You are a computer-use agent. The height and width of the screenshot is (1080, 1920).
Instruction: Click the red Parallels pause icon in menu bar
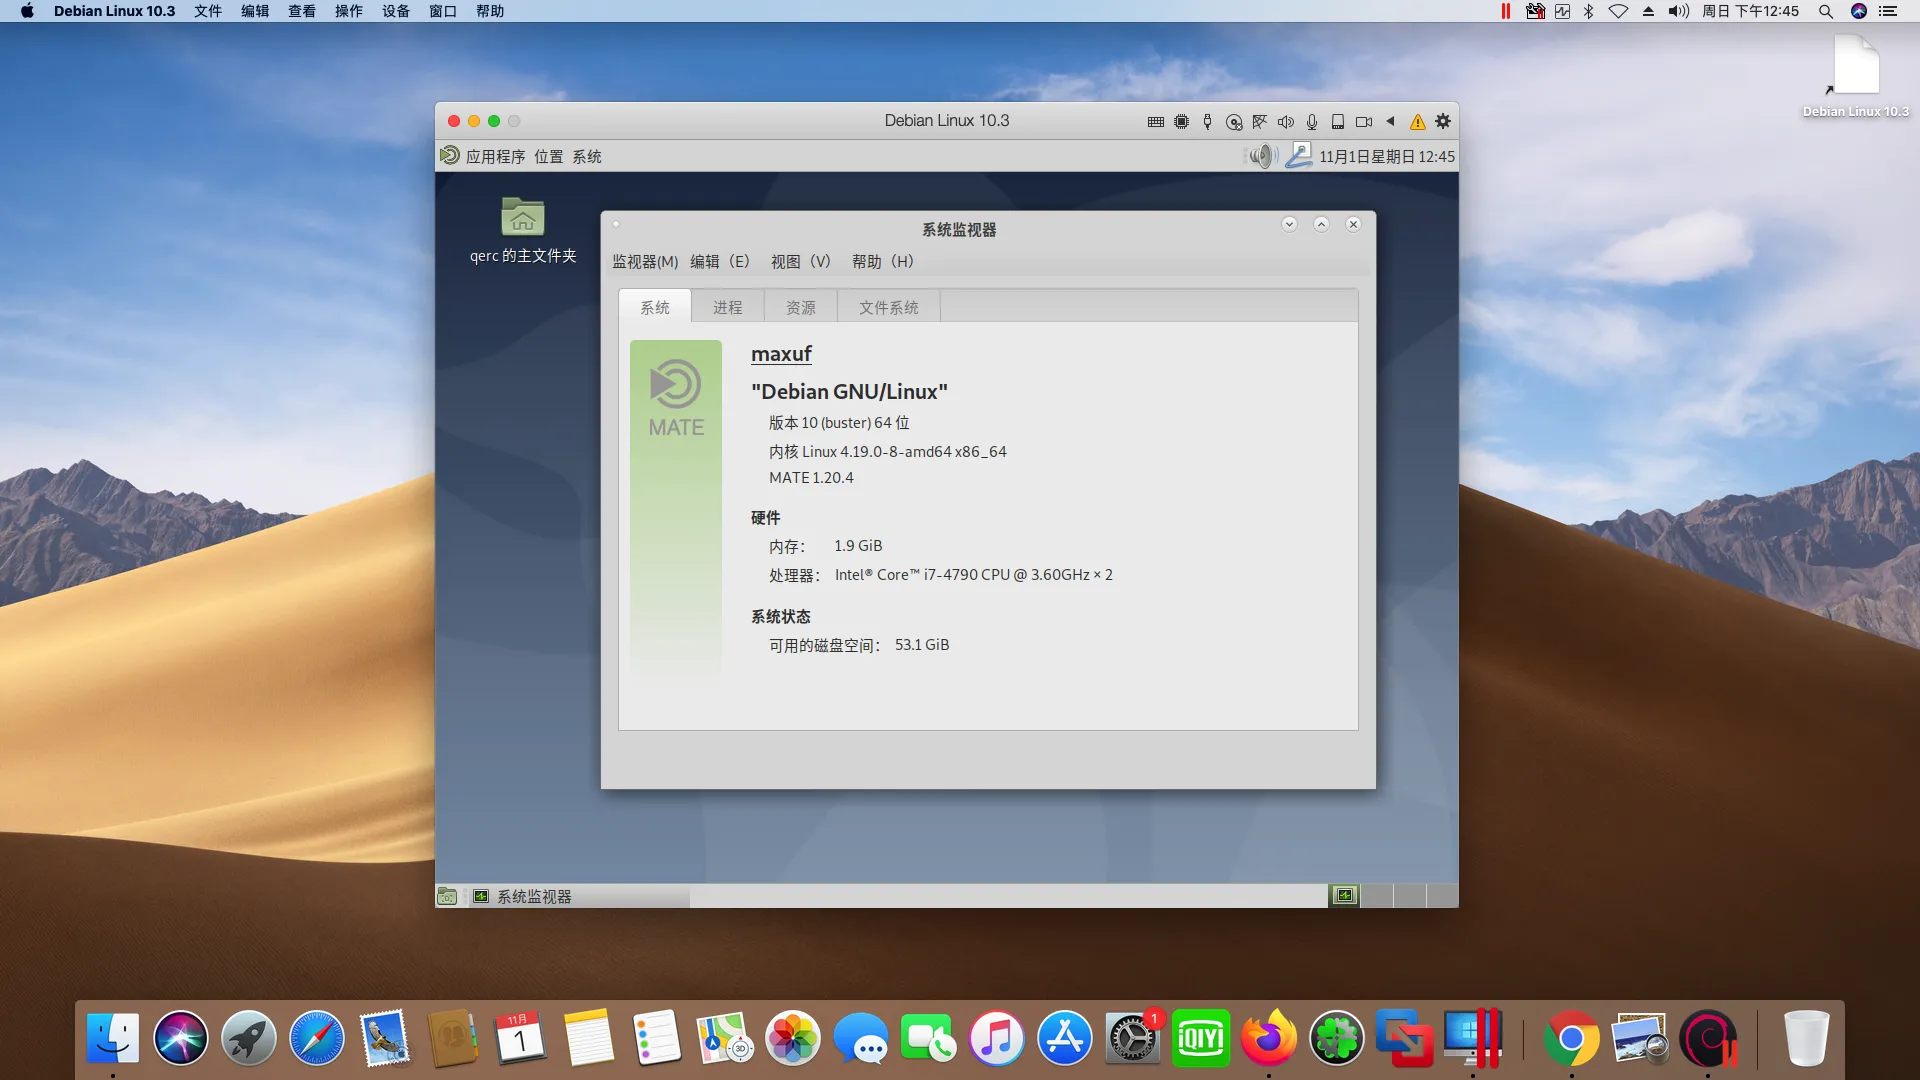[1506, 11]
